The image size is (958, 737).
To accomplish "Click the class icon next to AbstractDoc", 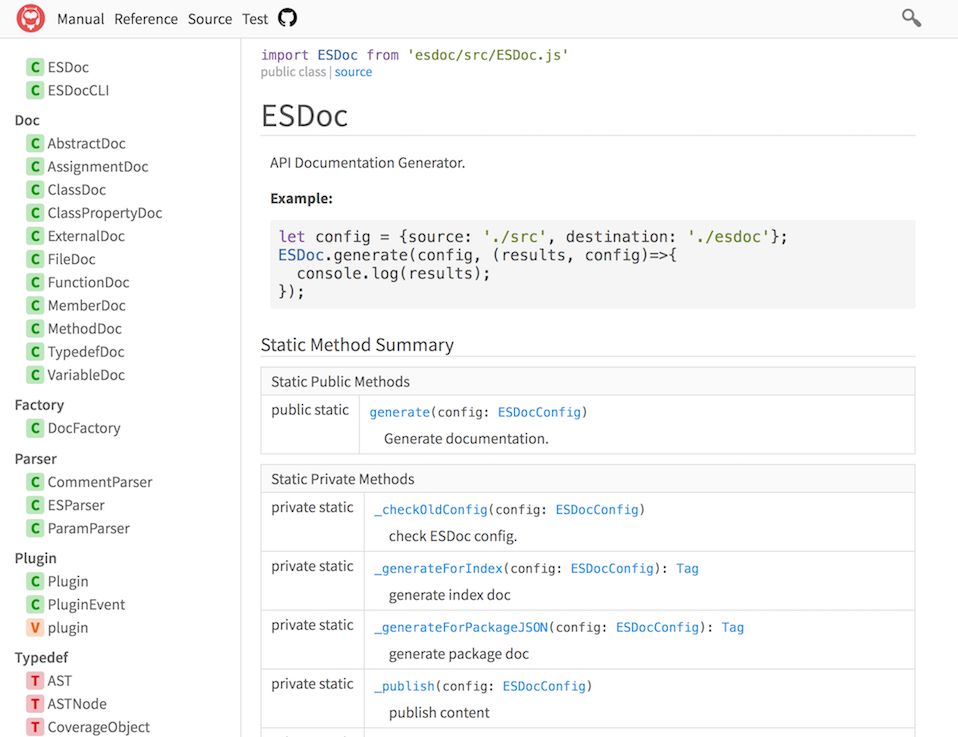I will [x=36, y=143].
